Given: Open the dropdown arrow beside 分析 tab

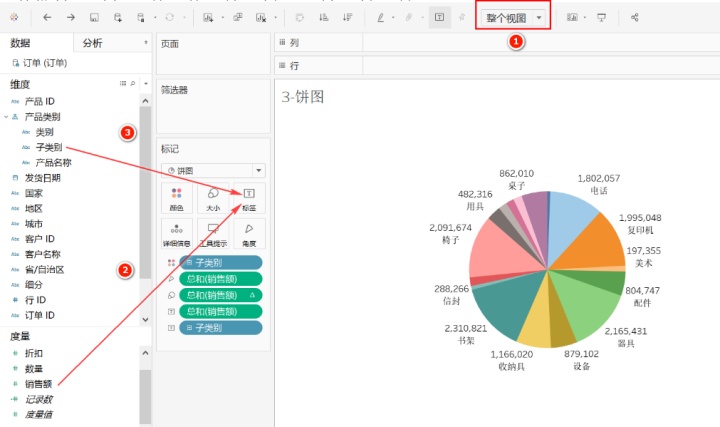Looking at the screenshot, I should click(146, 43).
